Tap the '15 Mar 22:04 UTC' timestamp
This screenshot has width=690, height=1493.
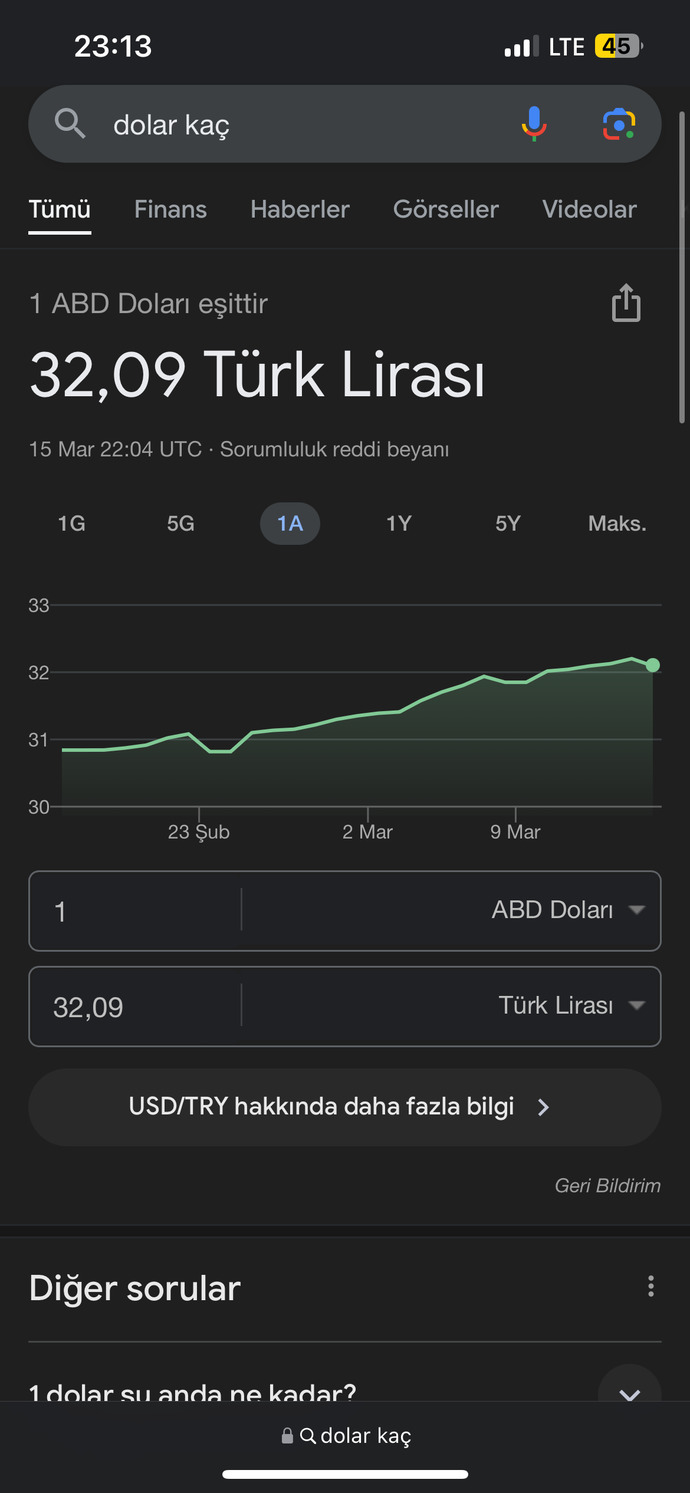tap(115, 449)
